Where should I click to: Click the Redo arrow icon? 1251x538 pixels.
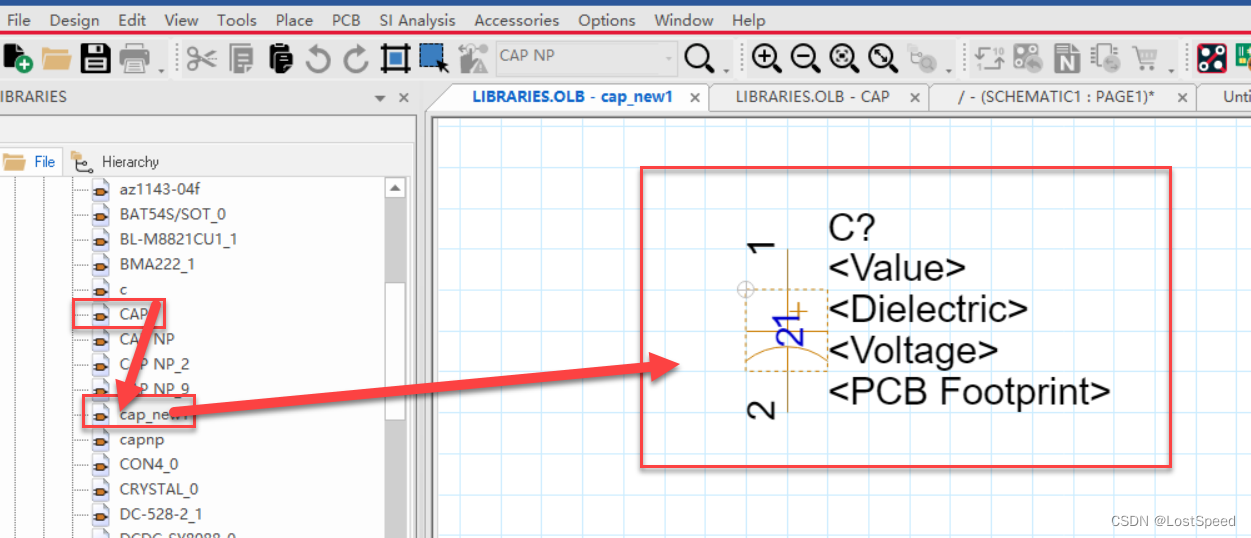(356, 60)
